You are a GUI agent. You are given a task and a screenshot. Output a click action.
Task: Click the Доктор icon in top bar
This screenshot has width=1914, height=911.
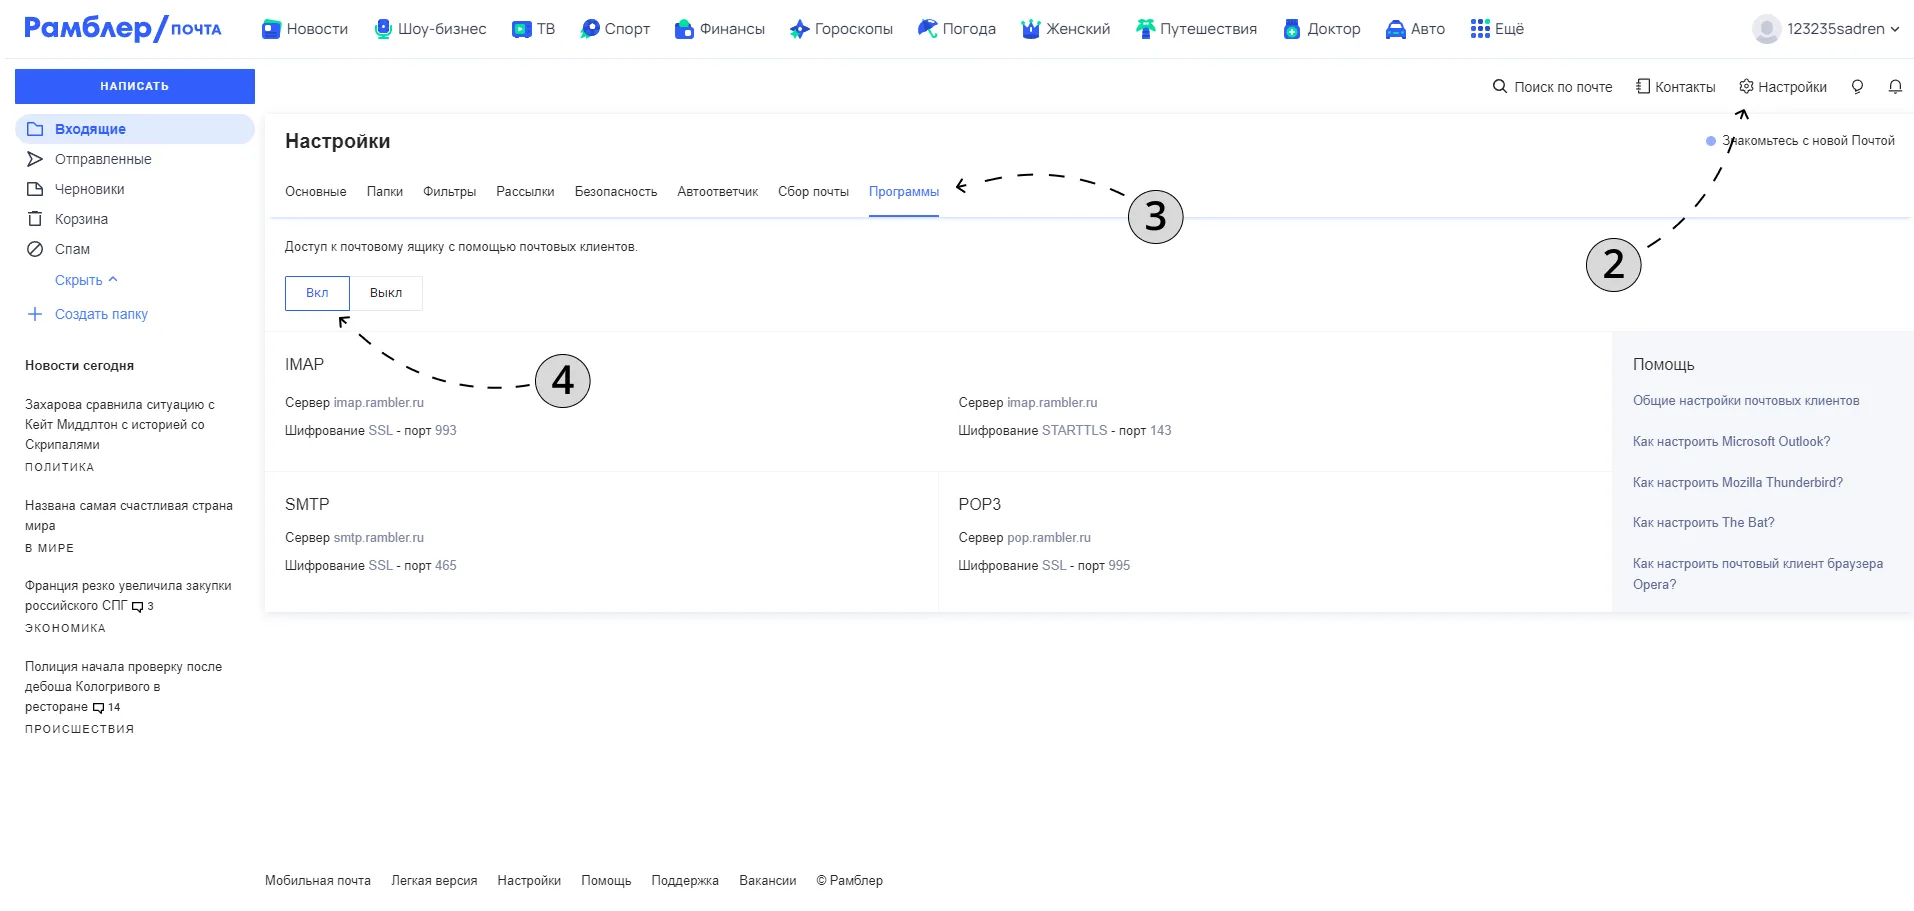click(1292, 29)
